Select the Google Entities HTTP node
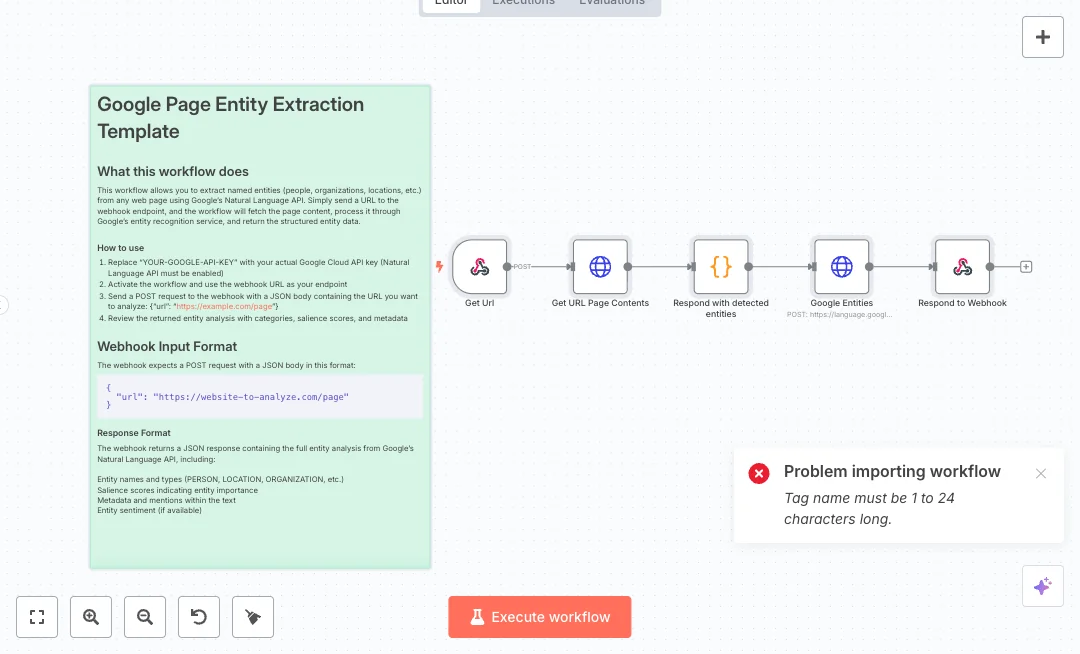1080x654 pixels. (842, 267)
